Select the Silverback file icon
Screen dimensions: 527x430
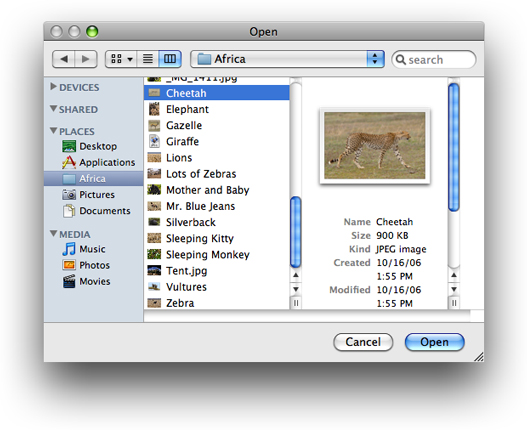154,222
